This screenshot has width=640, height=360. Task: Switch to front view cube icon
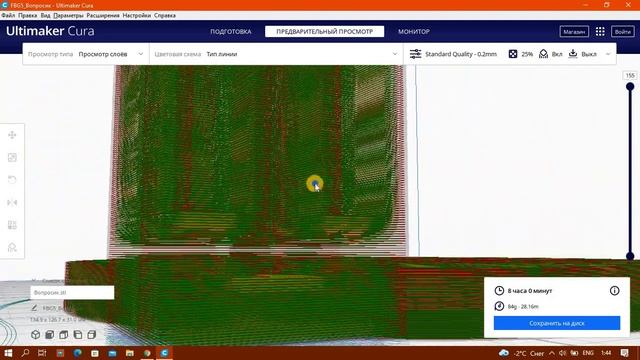(49, 335)
